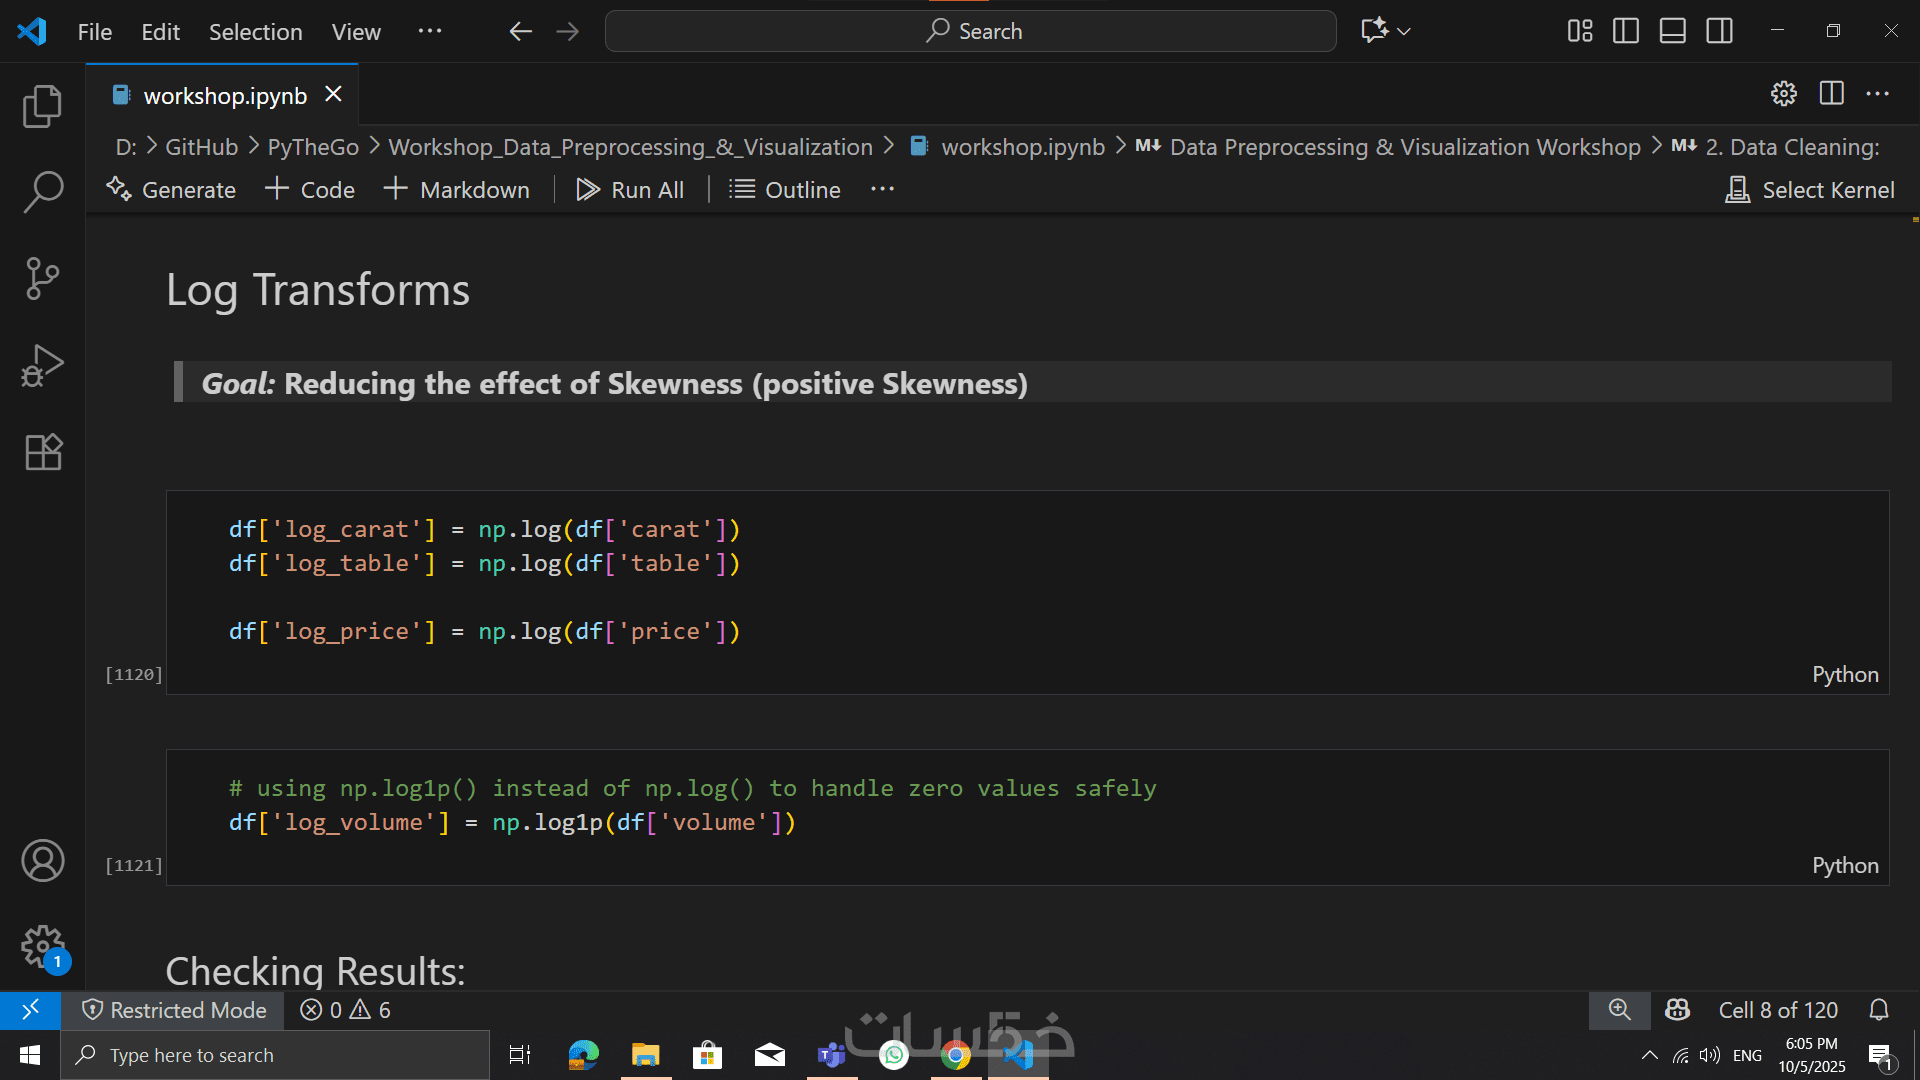Open the Selection menu

coord(255,32)
